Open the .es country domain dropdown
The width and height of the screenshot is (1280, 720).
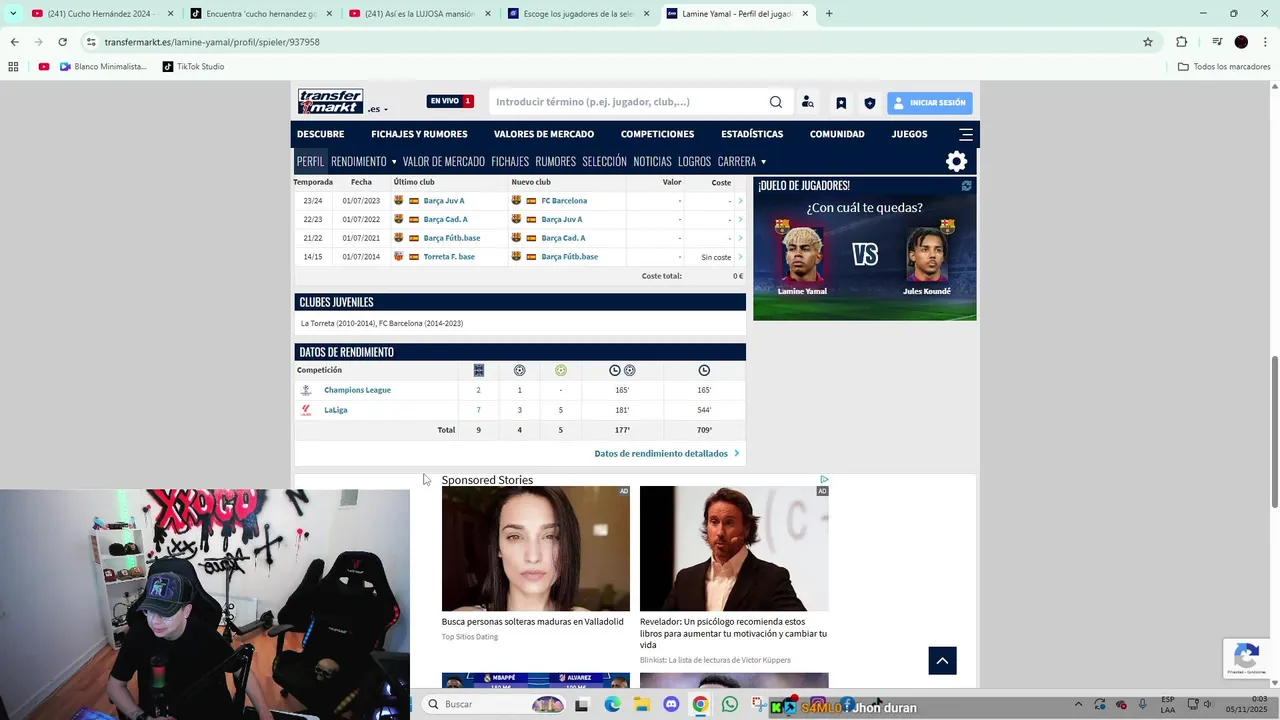[377, 109]
